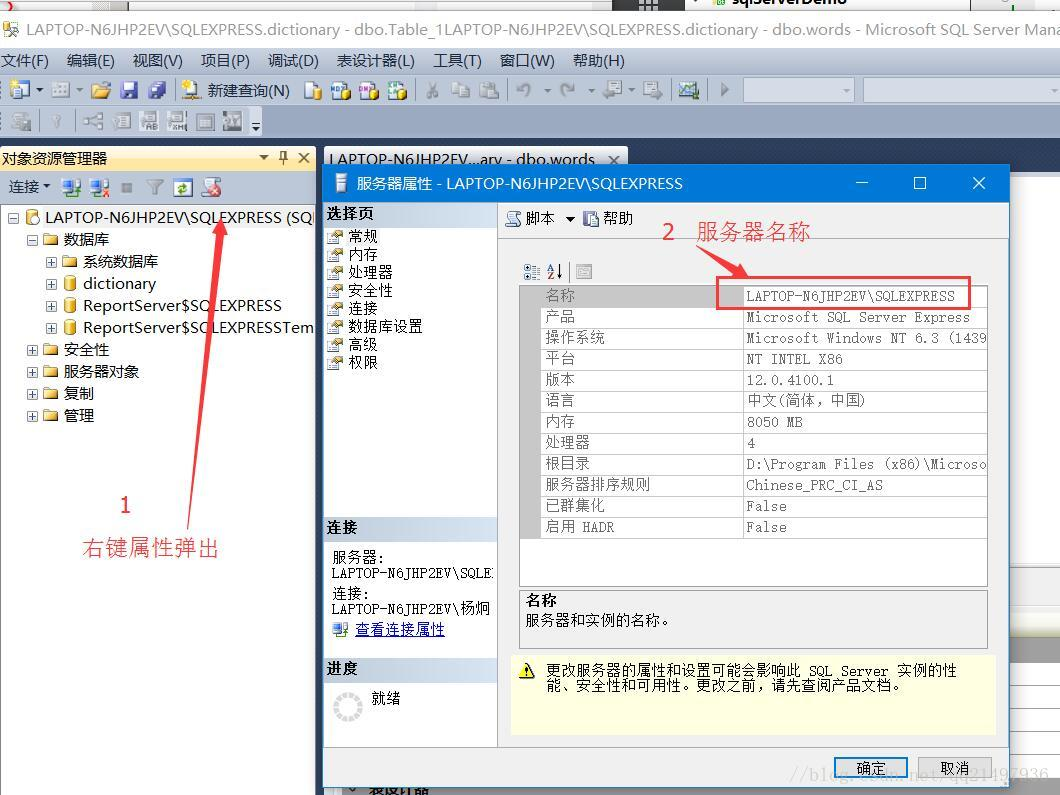
Task: Click the save all icon
Action: pos(157,89)
